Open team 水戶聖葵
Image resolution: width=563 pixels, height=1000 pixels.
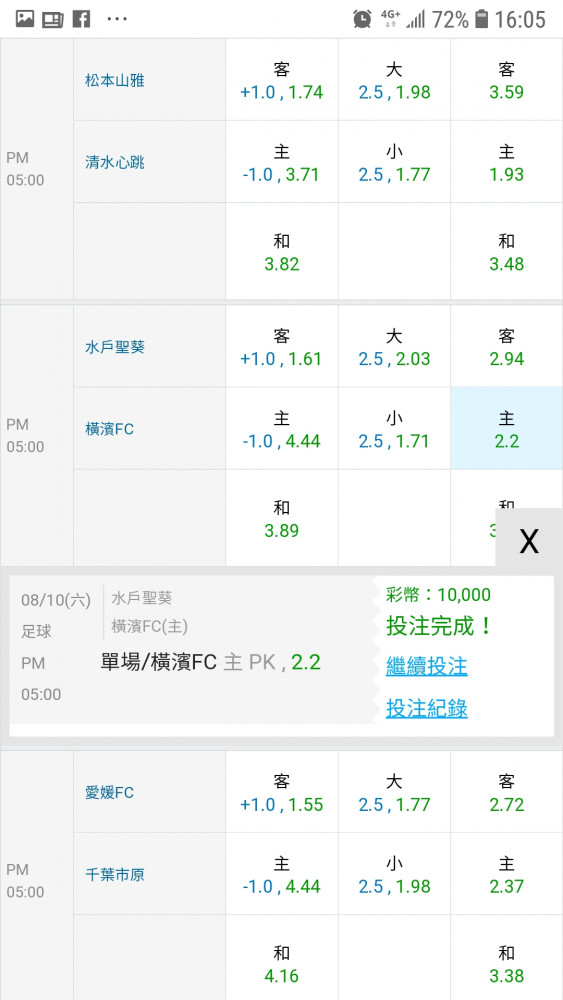(115, 347)
